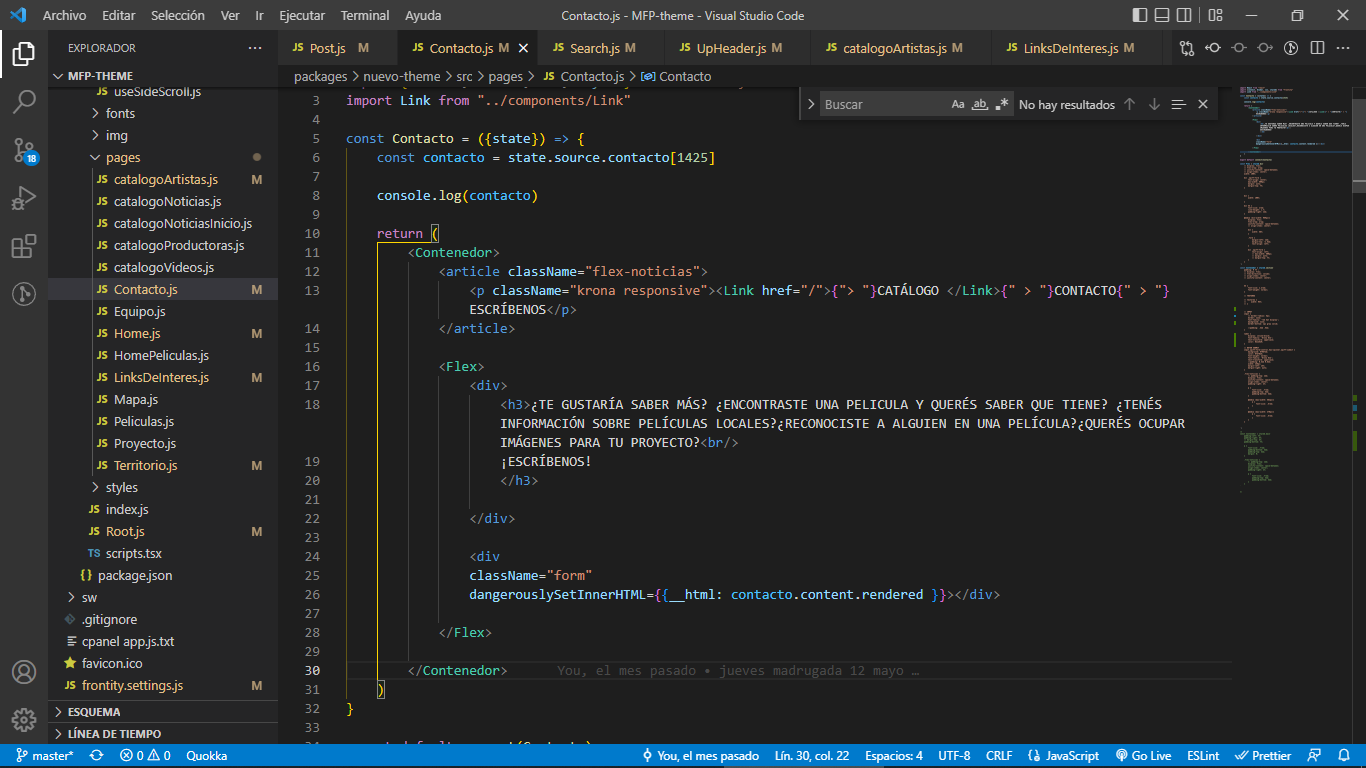Viewport: 1366px width, 768px height.
Task: Toggle whole word match in find widget
Action: [980, 104]
